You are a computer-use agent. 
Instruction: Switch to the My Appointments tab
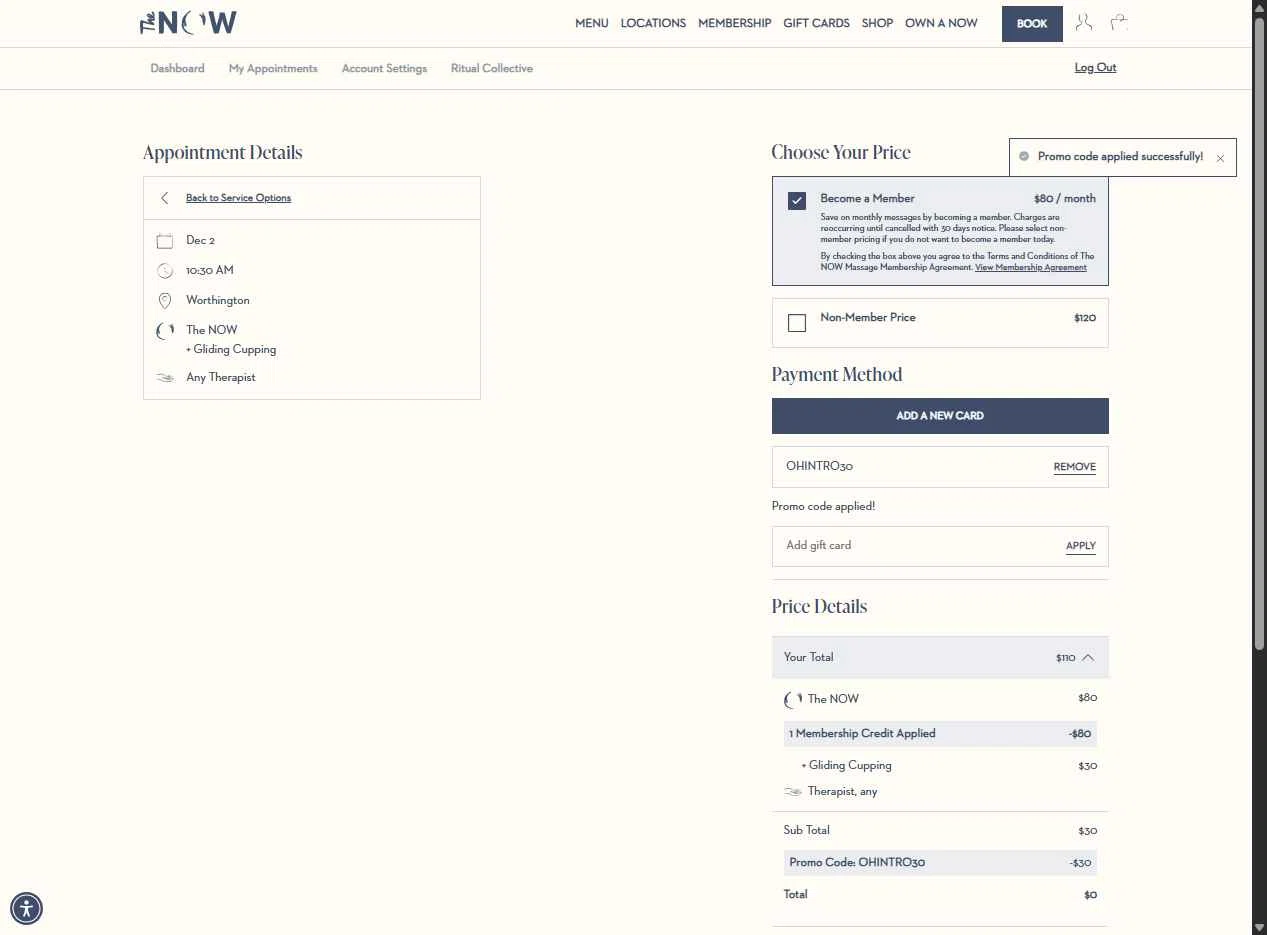(273, 69)
